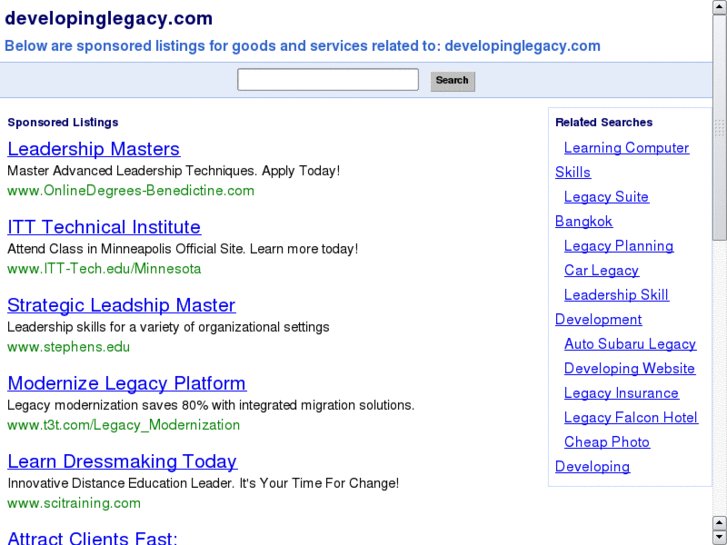Click the 'Sponsored Listings' heading
727x545 pixels.
coord(63,122)
